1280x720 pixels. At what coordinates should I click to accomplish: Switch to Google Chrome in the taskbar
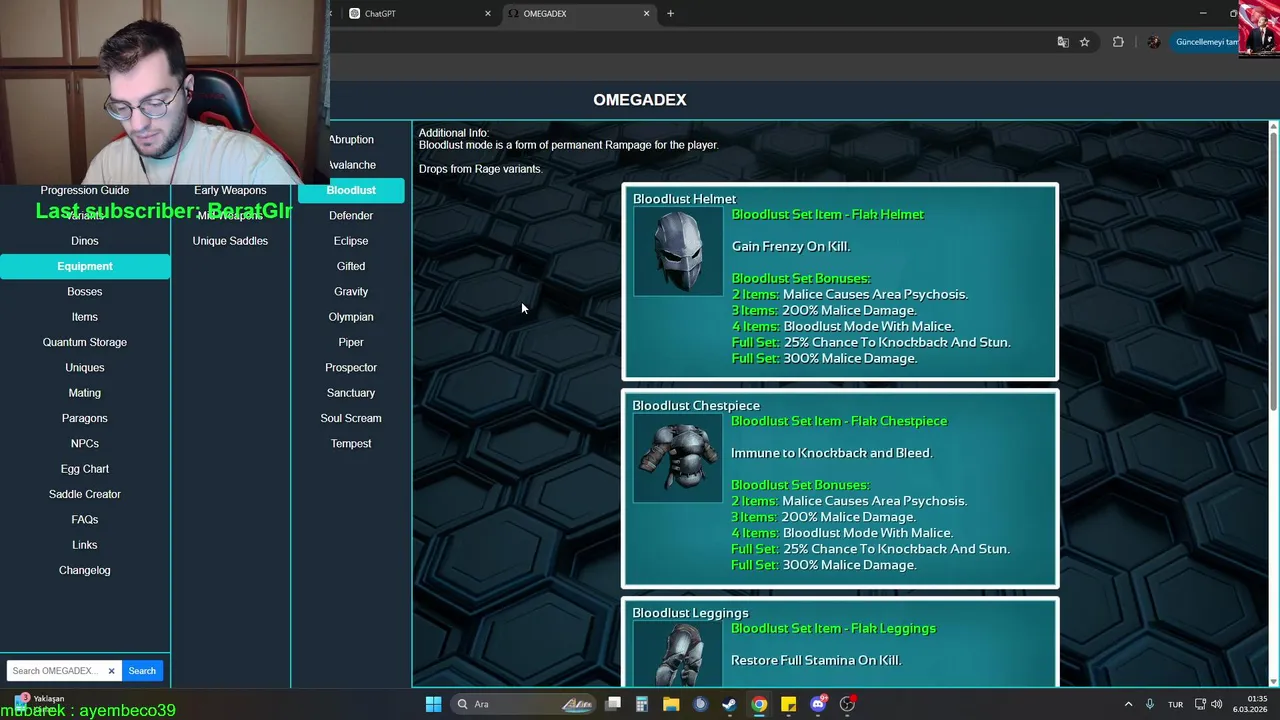pyautogui.click(x=759, y=704)
